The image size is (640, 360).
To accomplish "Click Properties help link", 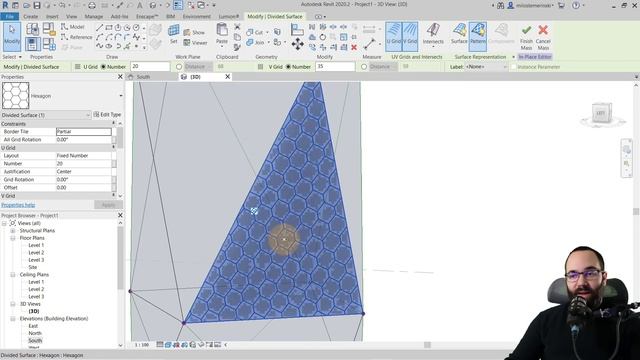I will pos(18,205).
